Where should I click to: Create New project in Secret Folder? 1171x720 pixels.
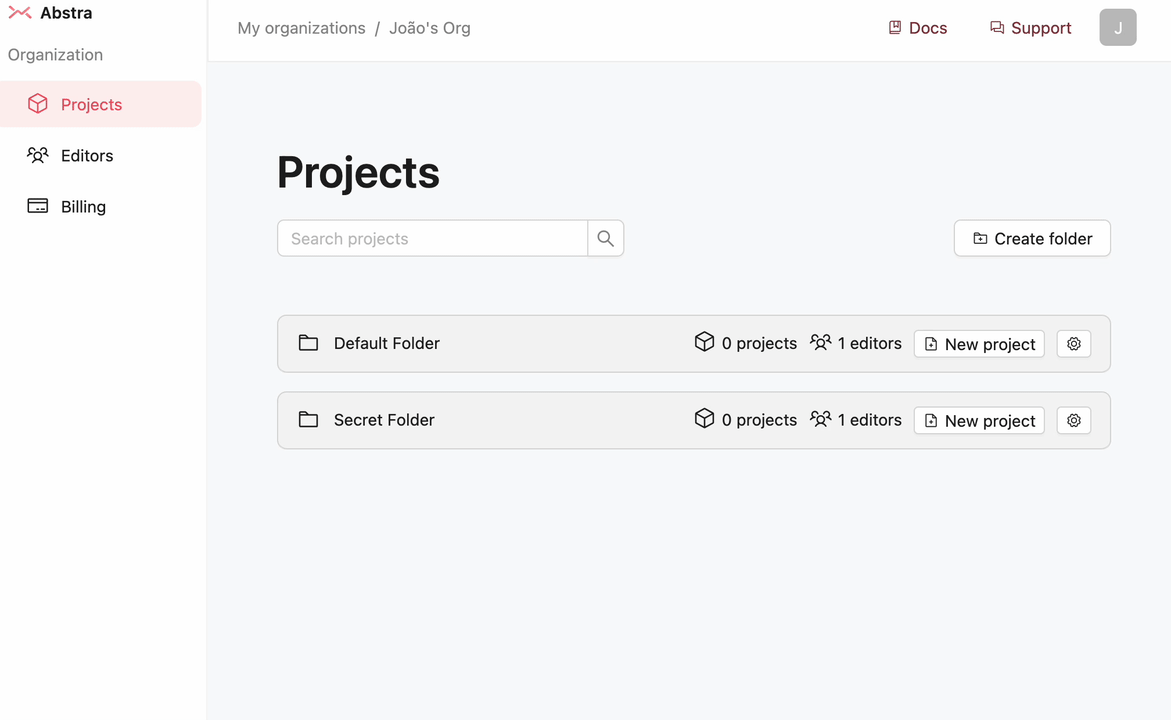(979, 420)
